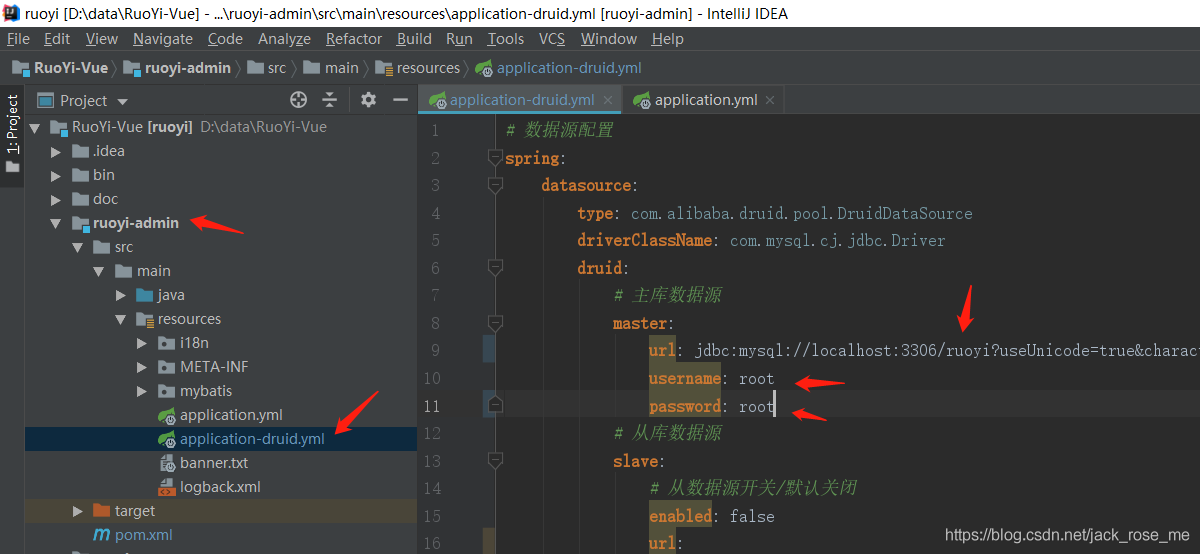
Task: Switch to application.yml editor tab
Action: pyautogui.click(x=706, y=100)
